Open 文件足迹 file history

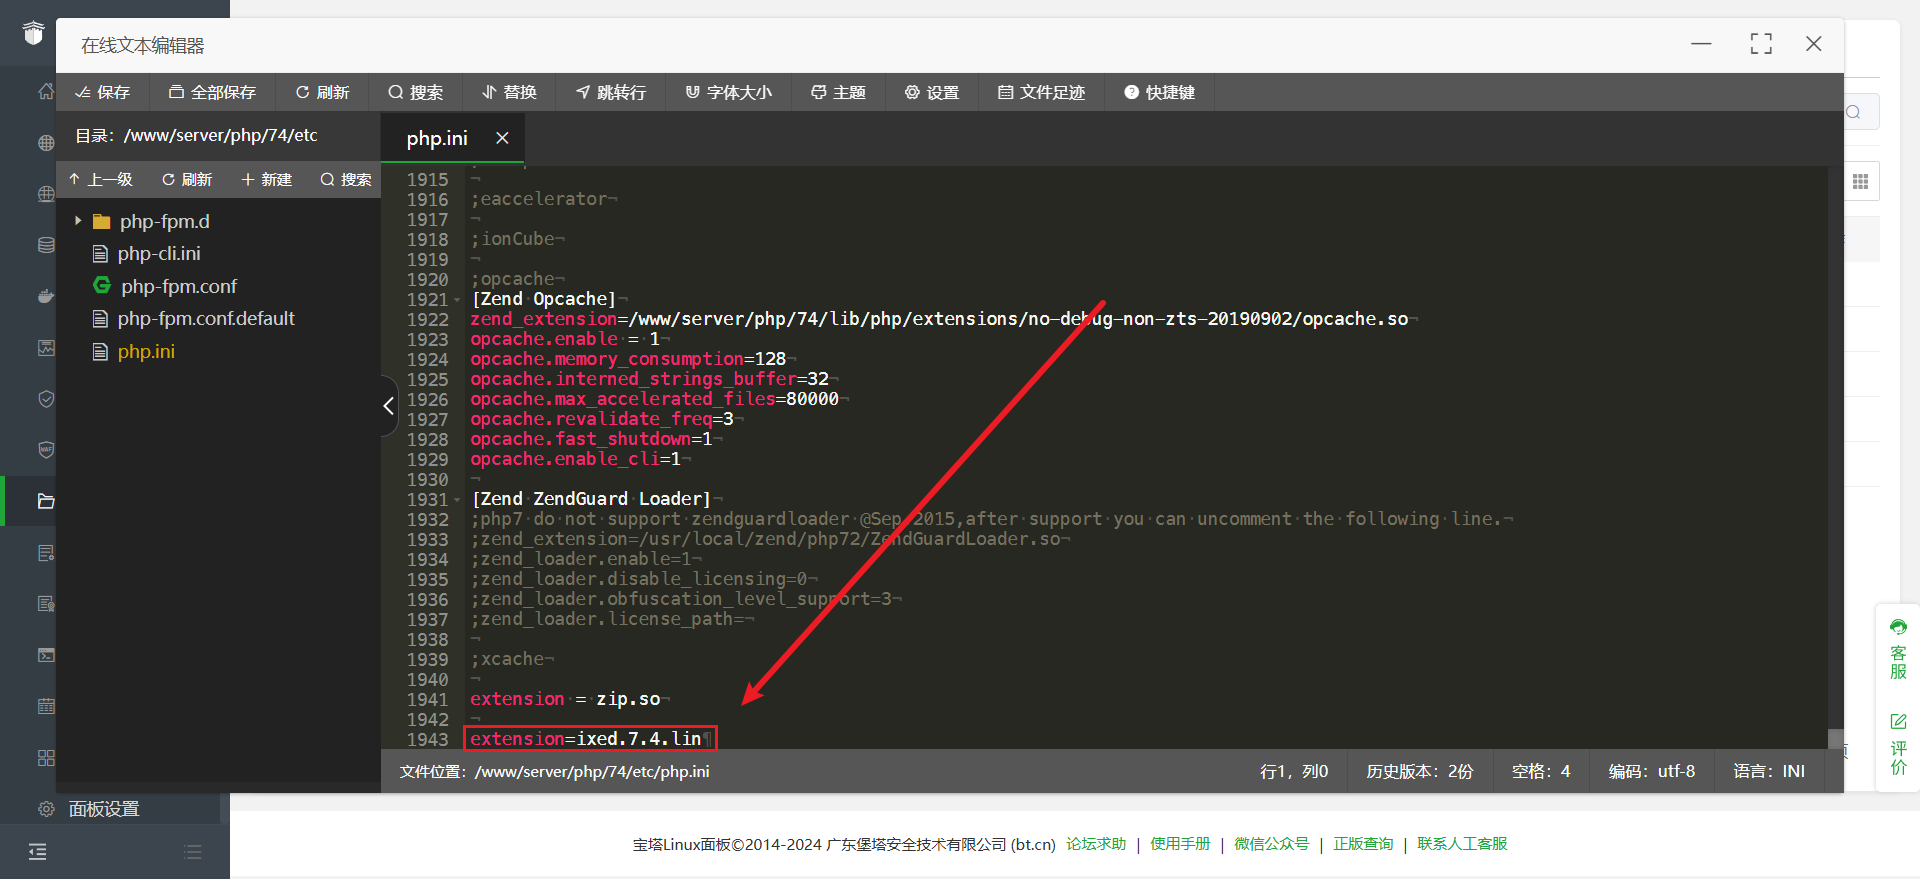[1041, 92]
